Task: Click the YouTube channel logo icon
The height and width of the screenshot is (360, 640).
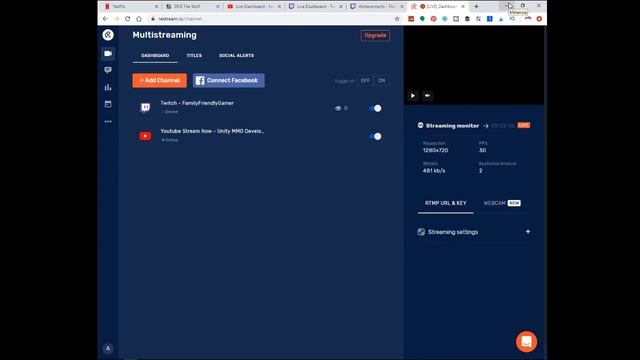Action: click(145, 136)
